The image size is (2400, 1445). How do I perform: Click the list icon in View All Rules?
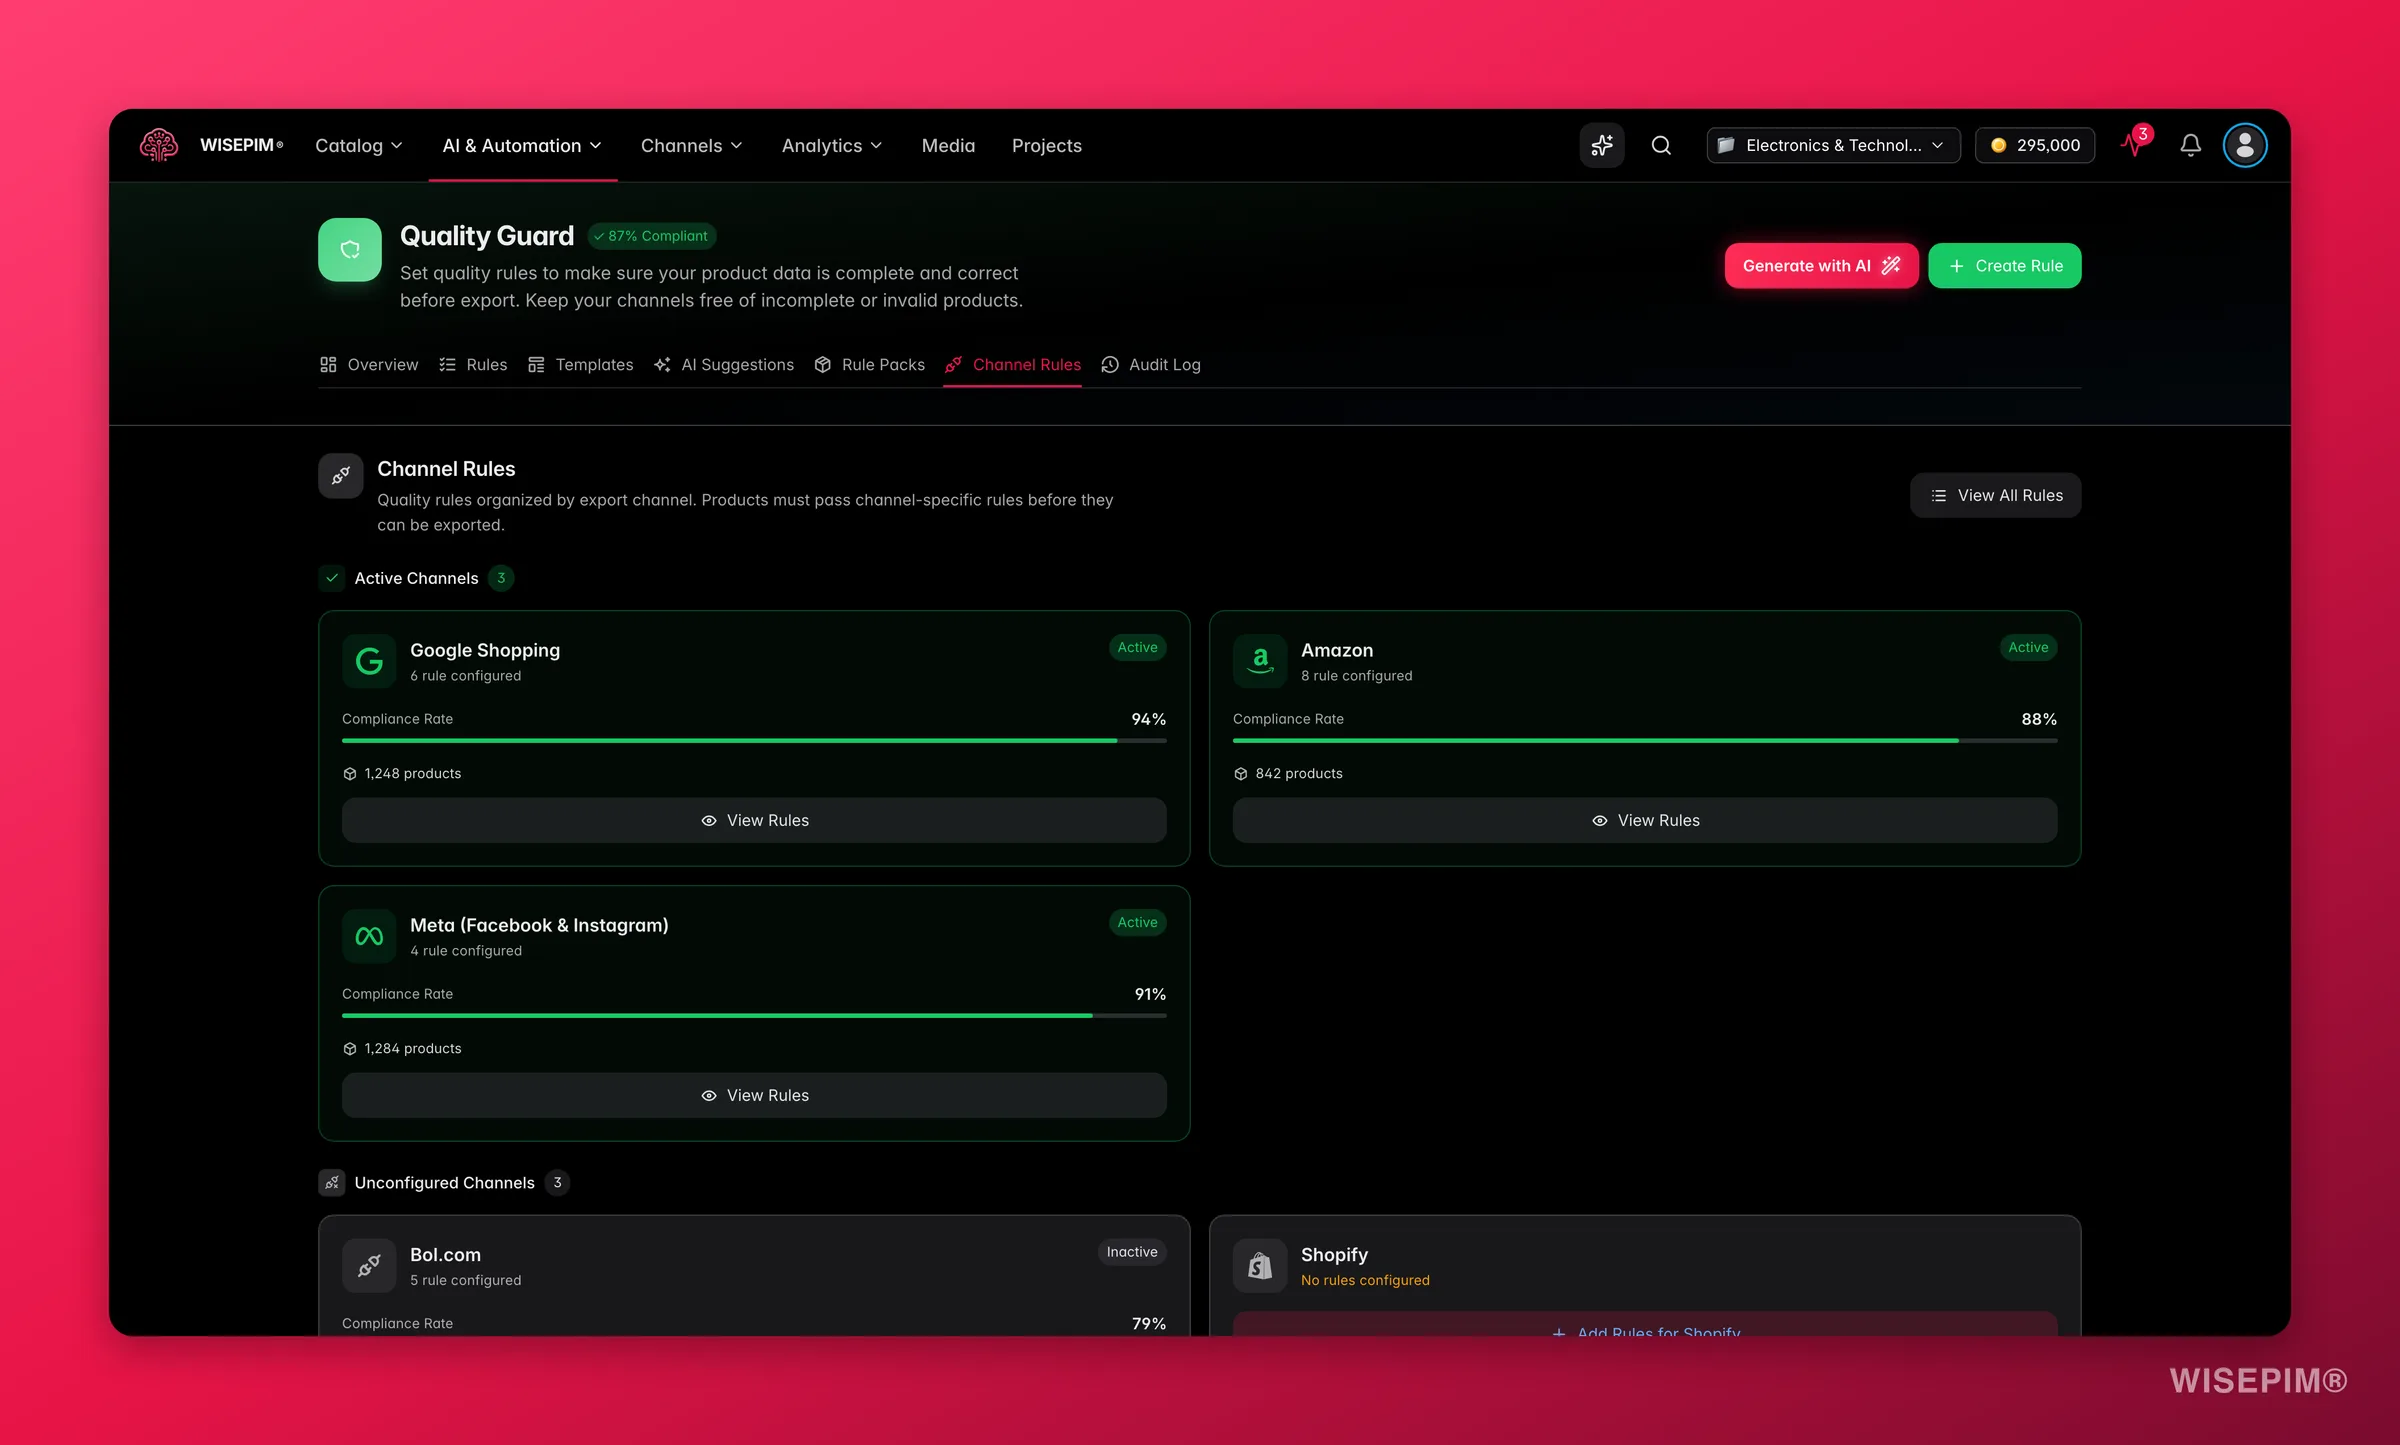tap(1939, 496)
